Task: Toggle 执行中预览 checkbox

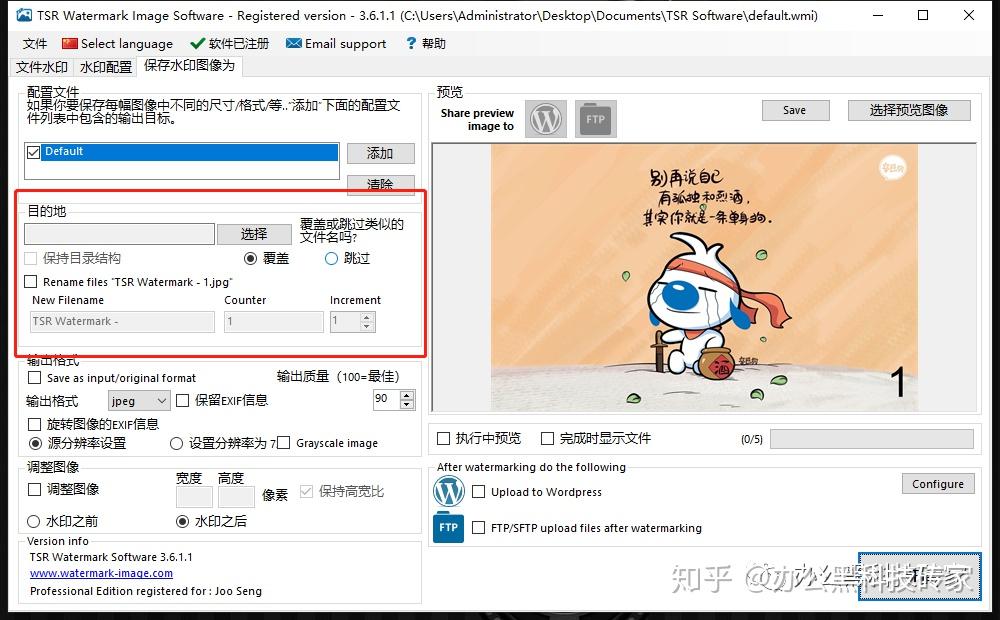Action: (443, 438)
